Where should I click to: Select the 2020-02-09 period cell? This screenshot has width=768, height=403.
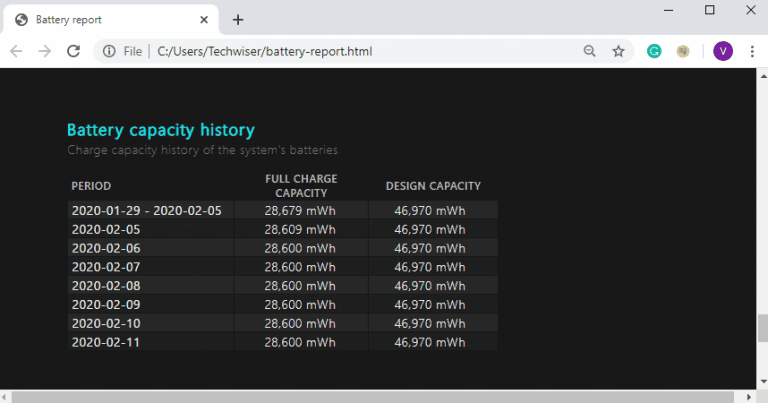(150, 305)
